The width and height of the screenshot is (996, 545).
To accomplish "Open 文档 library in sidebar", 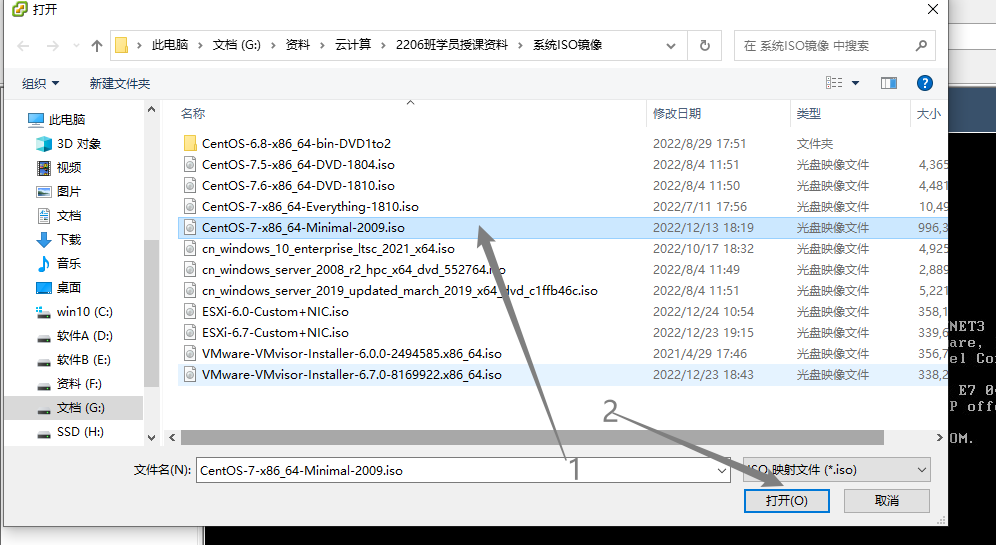I will 69,215.
